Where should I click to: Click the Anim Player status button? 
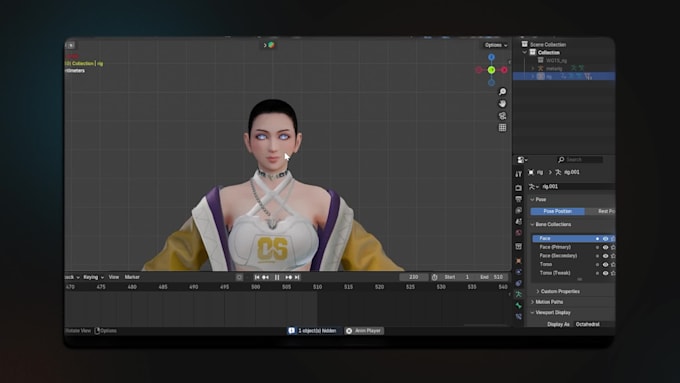click(x=364, y=331)
